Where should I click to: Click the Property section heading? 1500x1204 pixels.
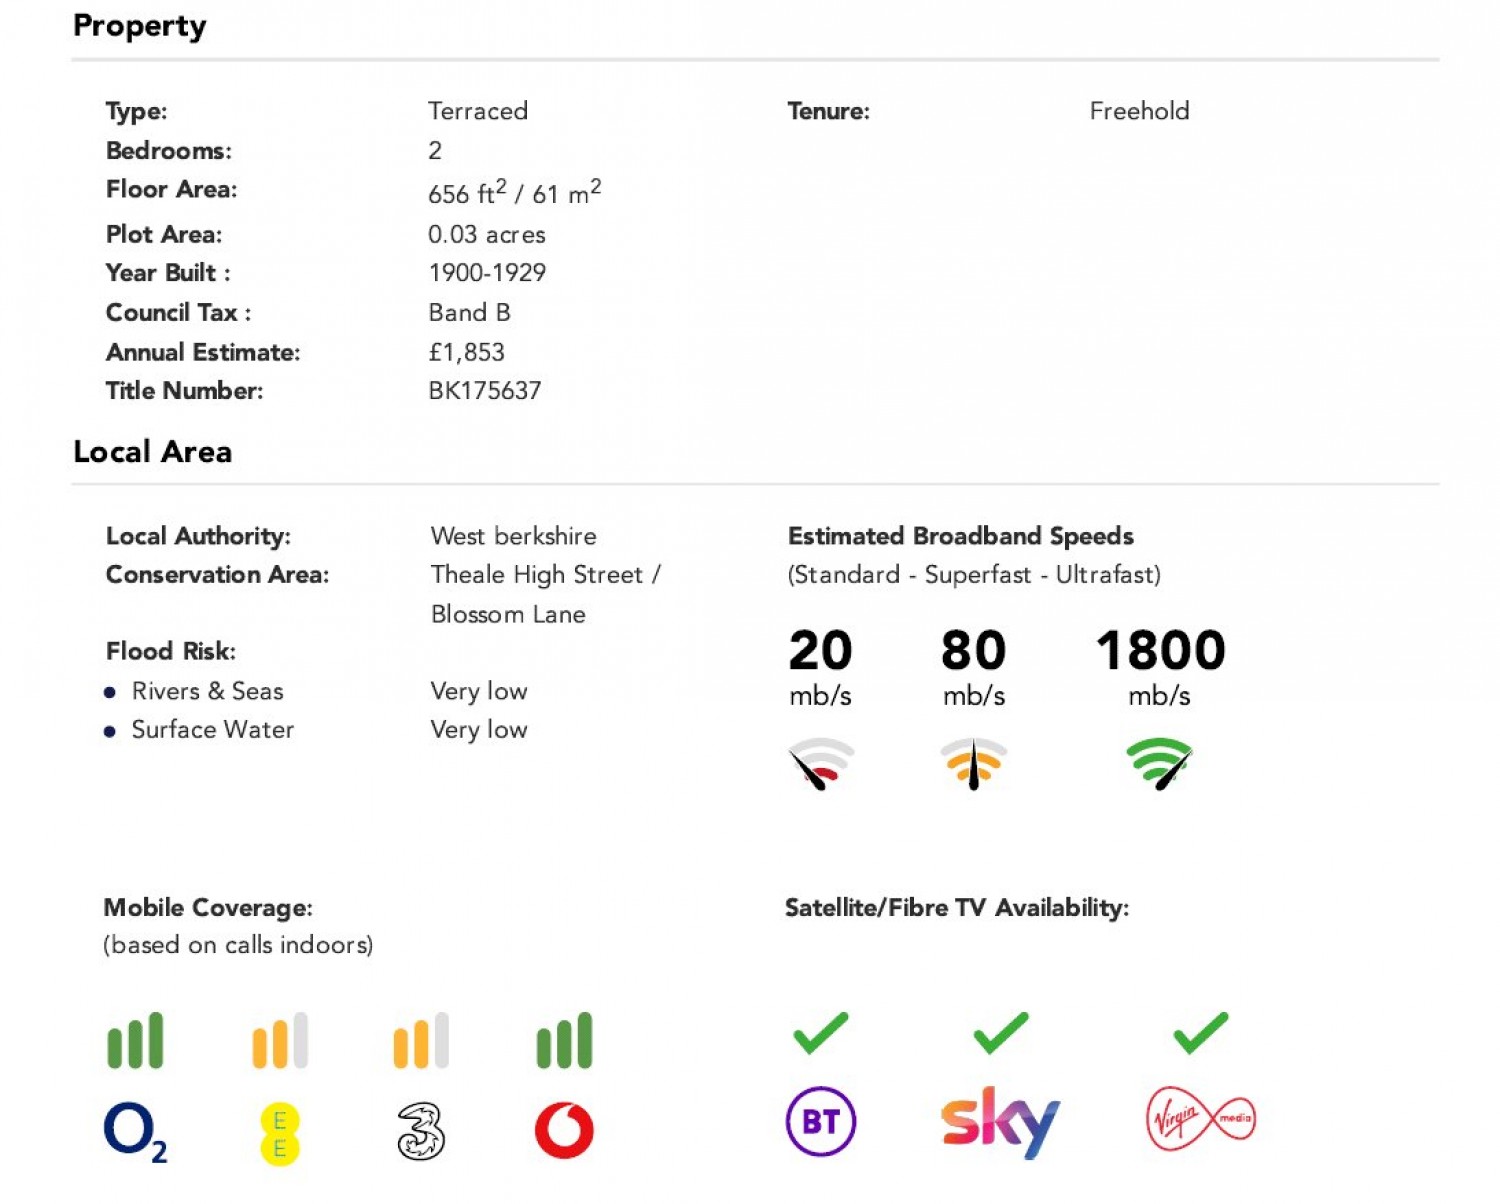140,26
